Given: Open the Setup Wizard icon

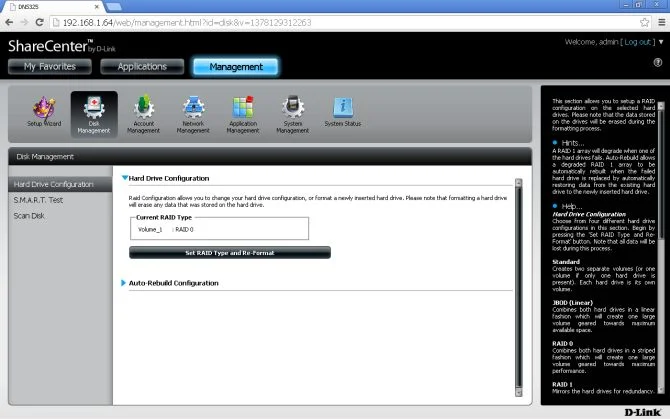Looking at the screenshot, I should click(x=44, y=112).
